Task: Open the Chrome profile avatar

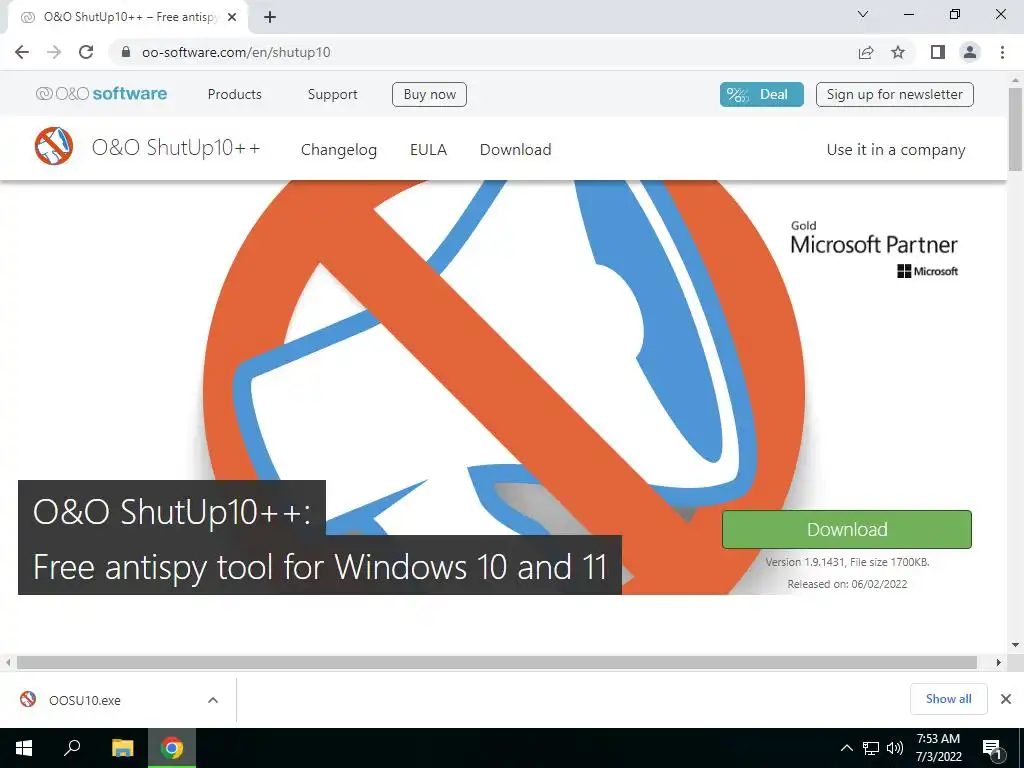Action: (970, 52)
